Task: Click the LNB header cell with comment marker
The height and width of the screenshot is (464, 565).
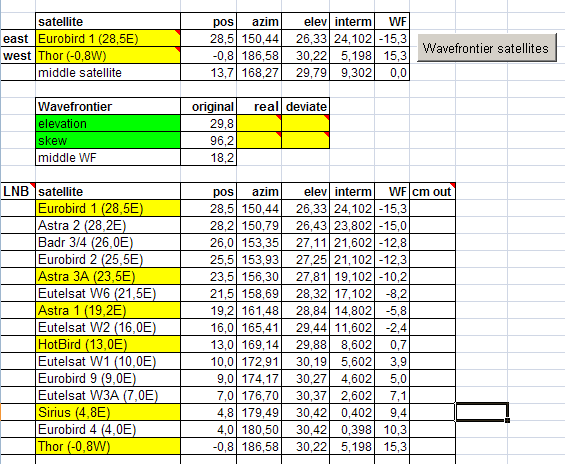Action: [x=18, y=191]
